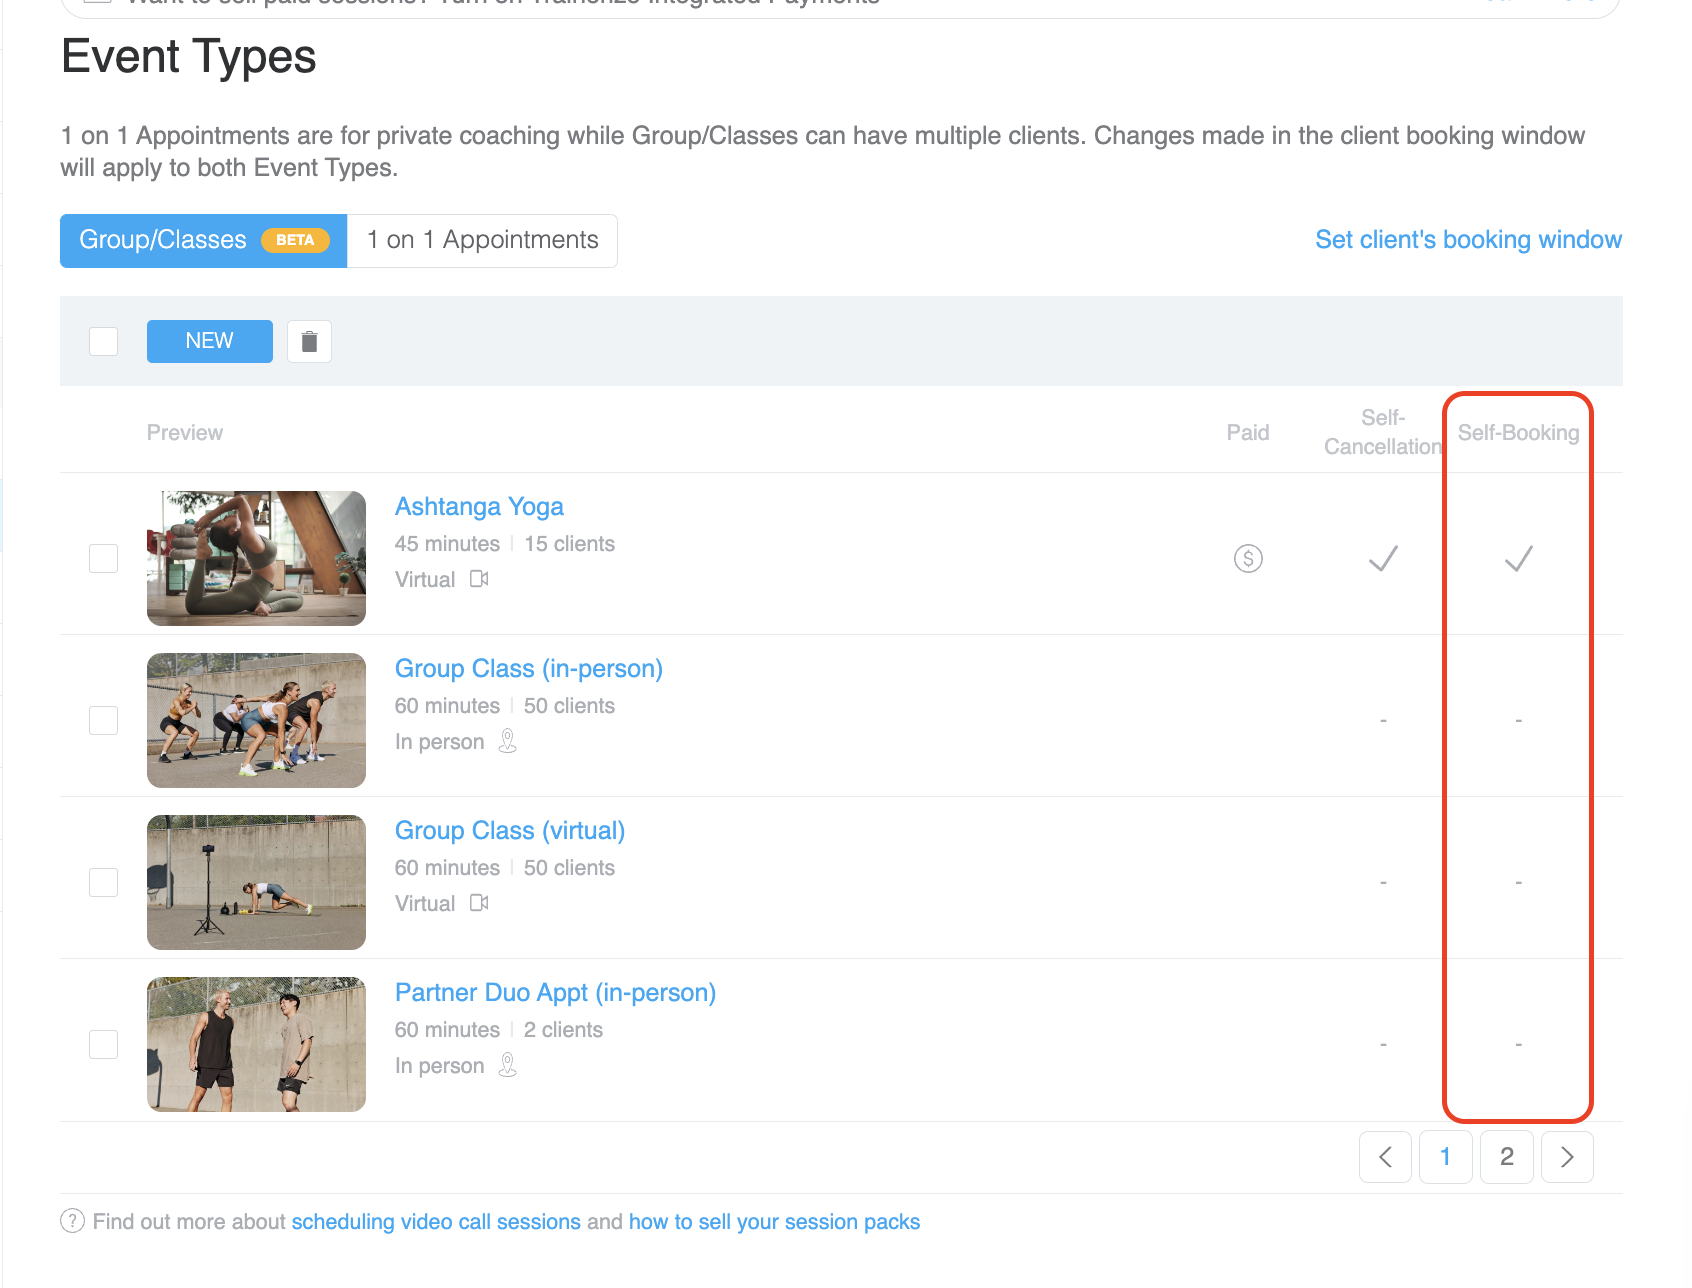
Task: Open Set client's booking window link
Action: click(1467, 240)
